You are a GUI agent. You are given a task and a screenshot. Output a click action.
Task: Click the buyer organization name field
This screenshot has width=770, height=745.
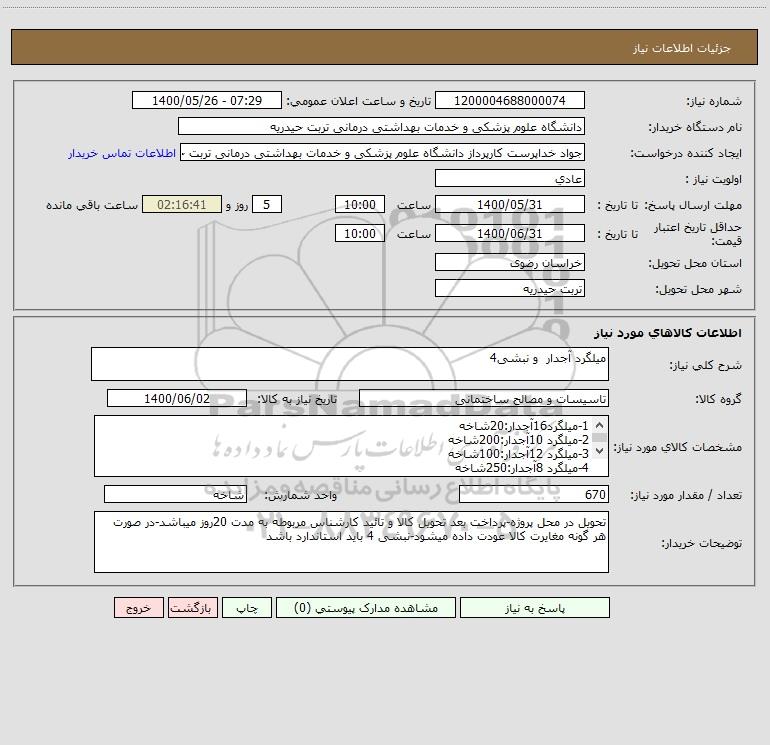pyautogui.click(x=381, y=126)
